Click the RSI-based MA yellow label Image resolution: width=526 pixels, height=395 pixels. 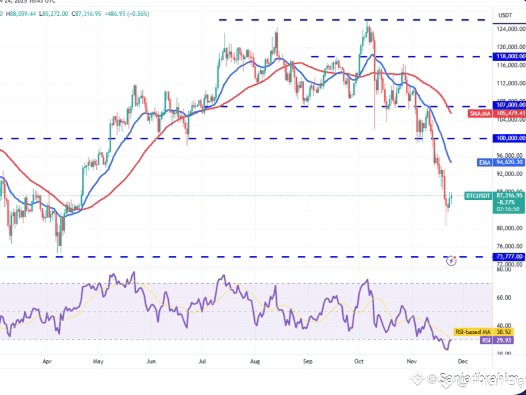point(473,332)
